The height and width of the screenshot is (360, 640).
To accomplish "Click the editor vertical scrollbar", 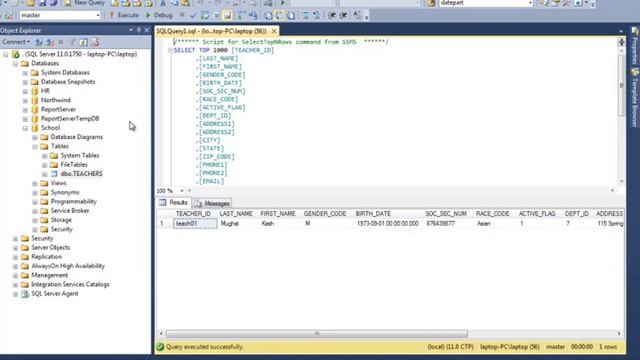I will (x=621, y=85).
